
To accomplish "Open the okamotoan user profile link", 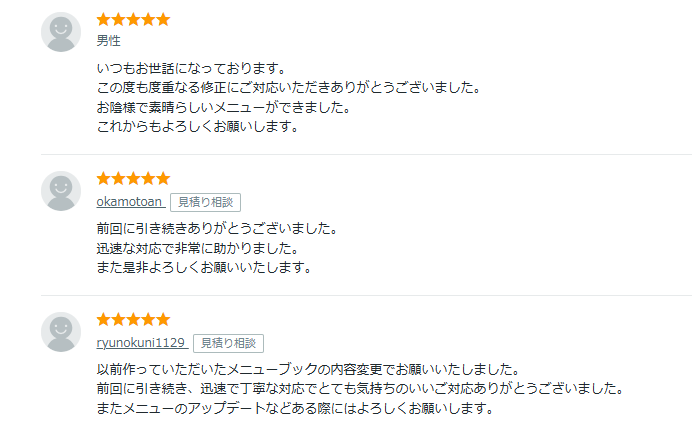I will point(130,201).
